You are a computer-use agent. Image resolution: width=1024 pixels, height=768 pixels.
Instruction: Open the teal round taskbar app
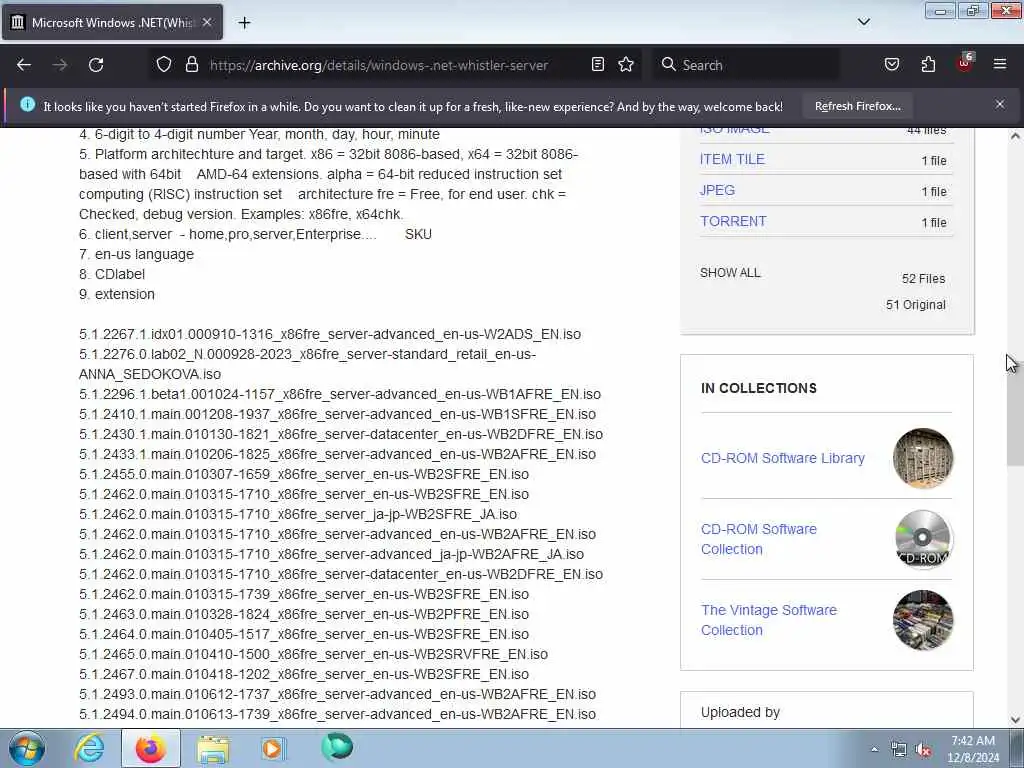coord(337,747)
